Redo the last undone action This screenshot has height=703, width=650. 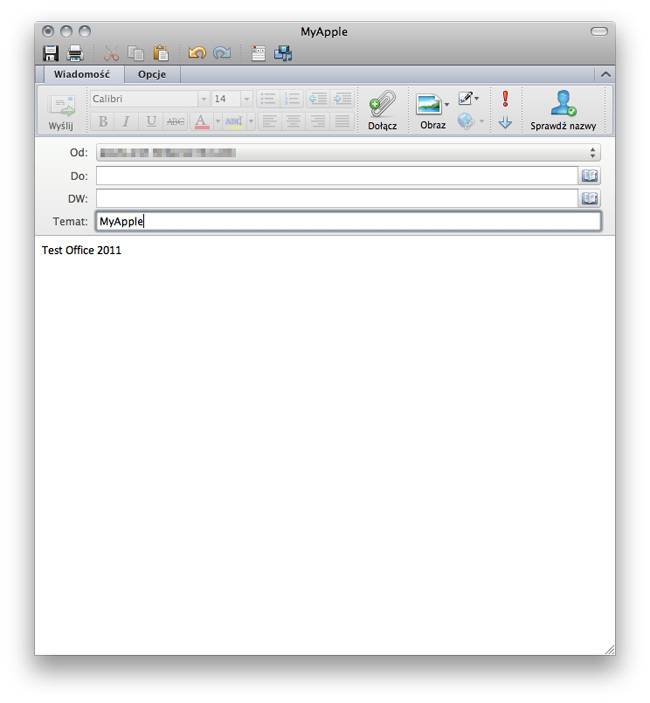click(222, 53)
